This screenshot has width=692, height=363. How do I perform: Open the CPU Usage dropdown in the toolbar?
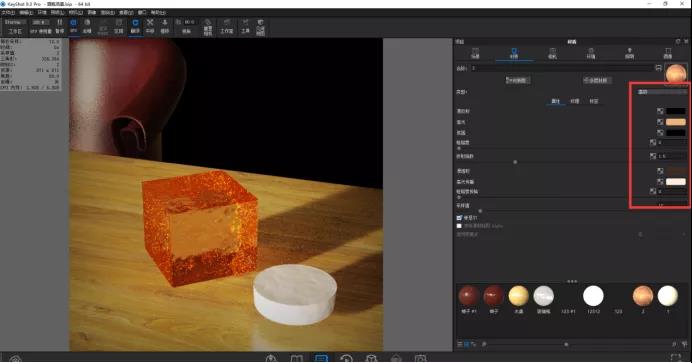click(x=41, y=22)
